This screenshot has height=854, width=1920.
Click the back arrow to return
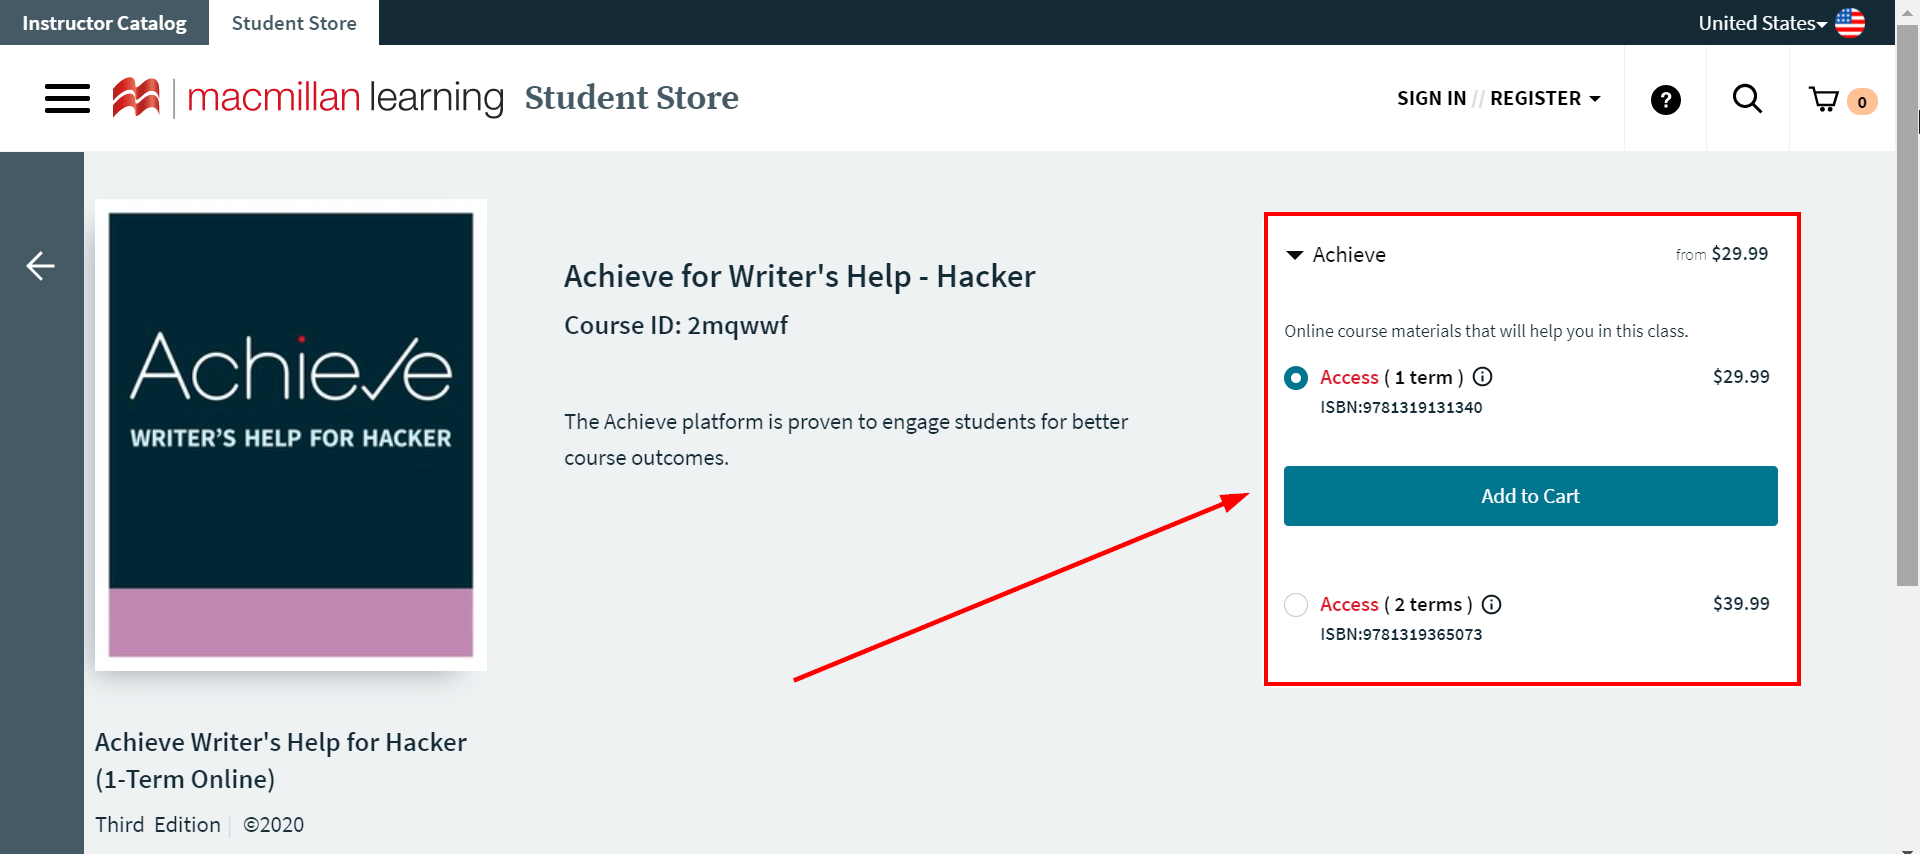tap(40, 266)
